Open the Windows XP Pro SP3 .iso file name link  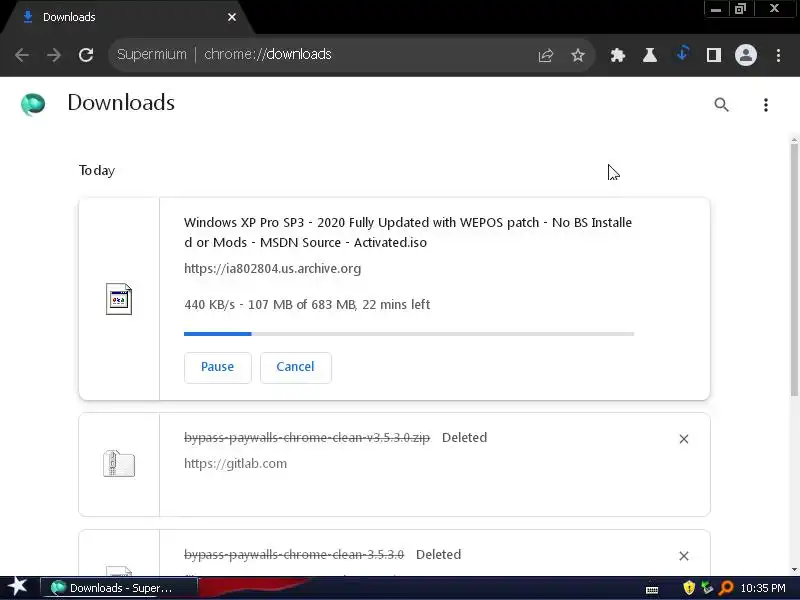point(408,232)
